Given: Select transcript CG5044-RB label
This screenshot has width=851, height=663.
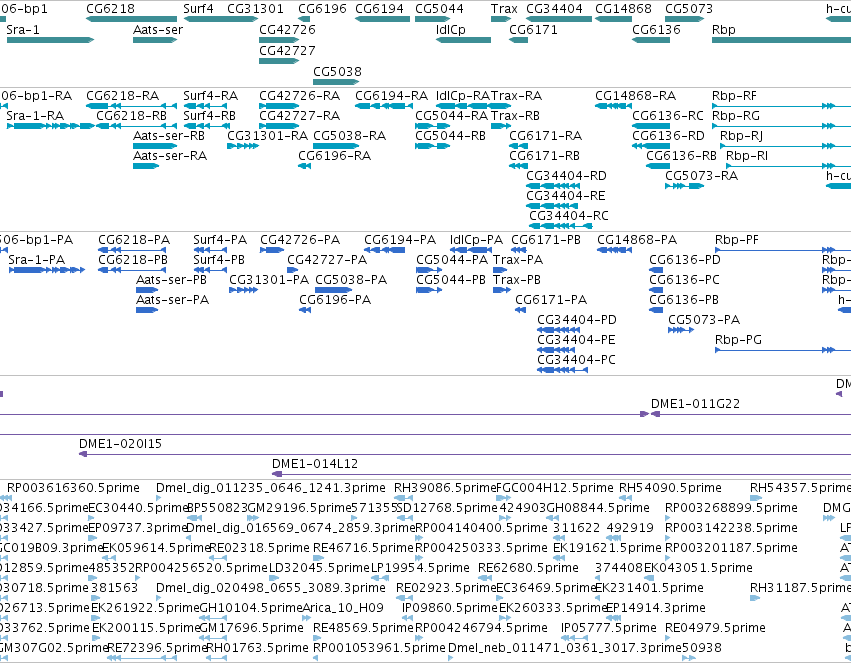Looking at the screenshot, I should [x=450, y=136].
